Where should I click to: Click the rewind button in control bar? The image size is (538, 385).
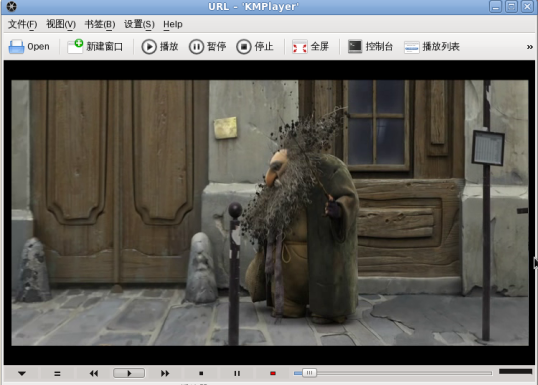[x=94, y=373]
